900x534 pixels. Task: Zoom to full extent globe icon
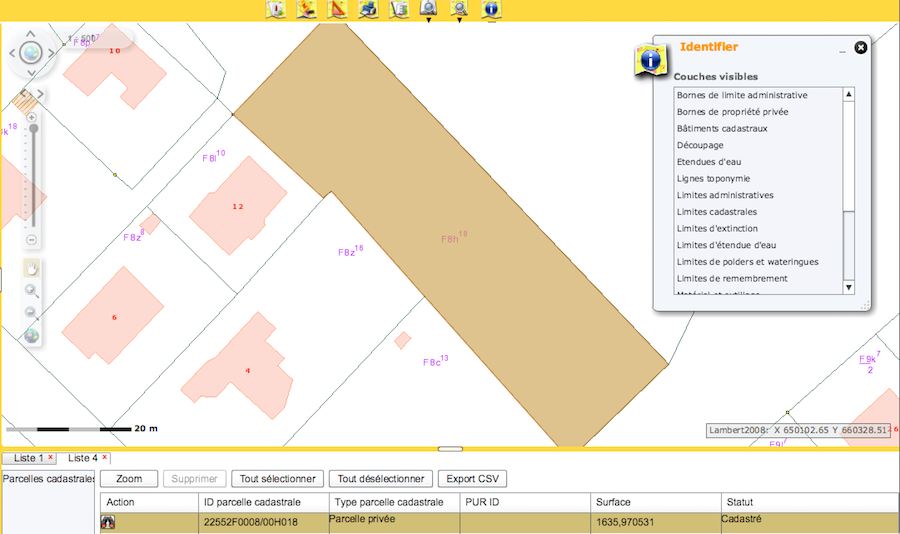[x=32, y=335]
